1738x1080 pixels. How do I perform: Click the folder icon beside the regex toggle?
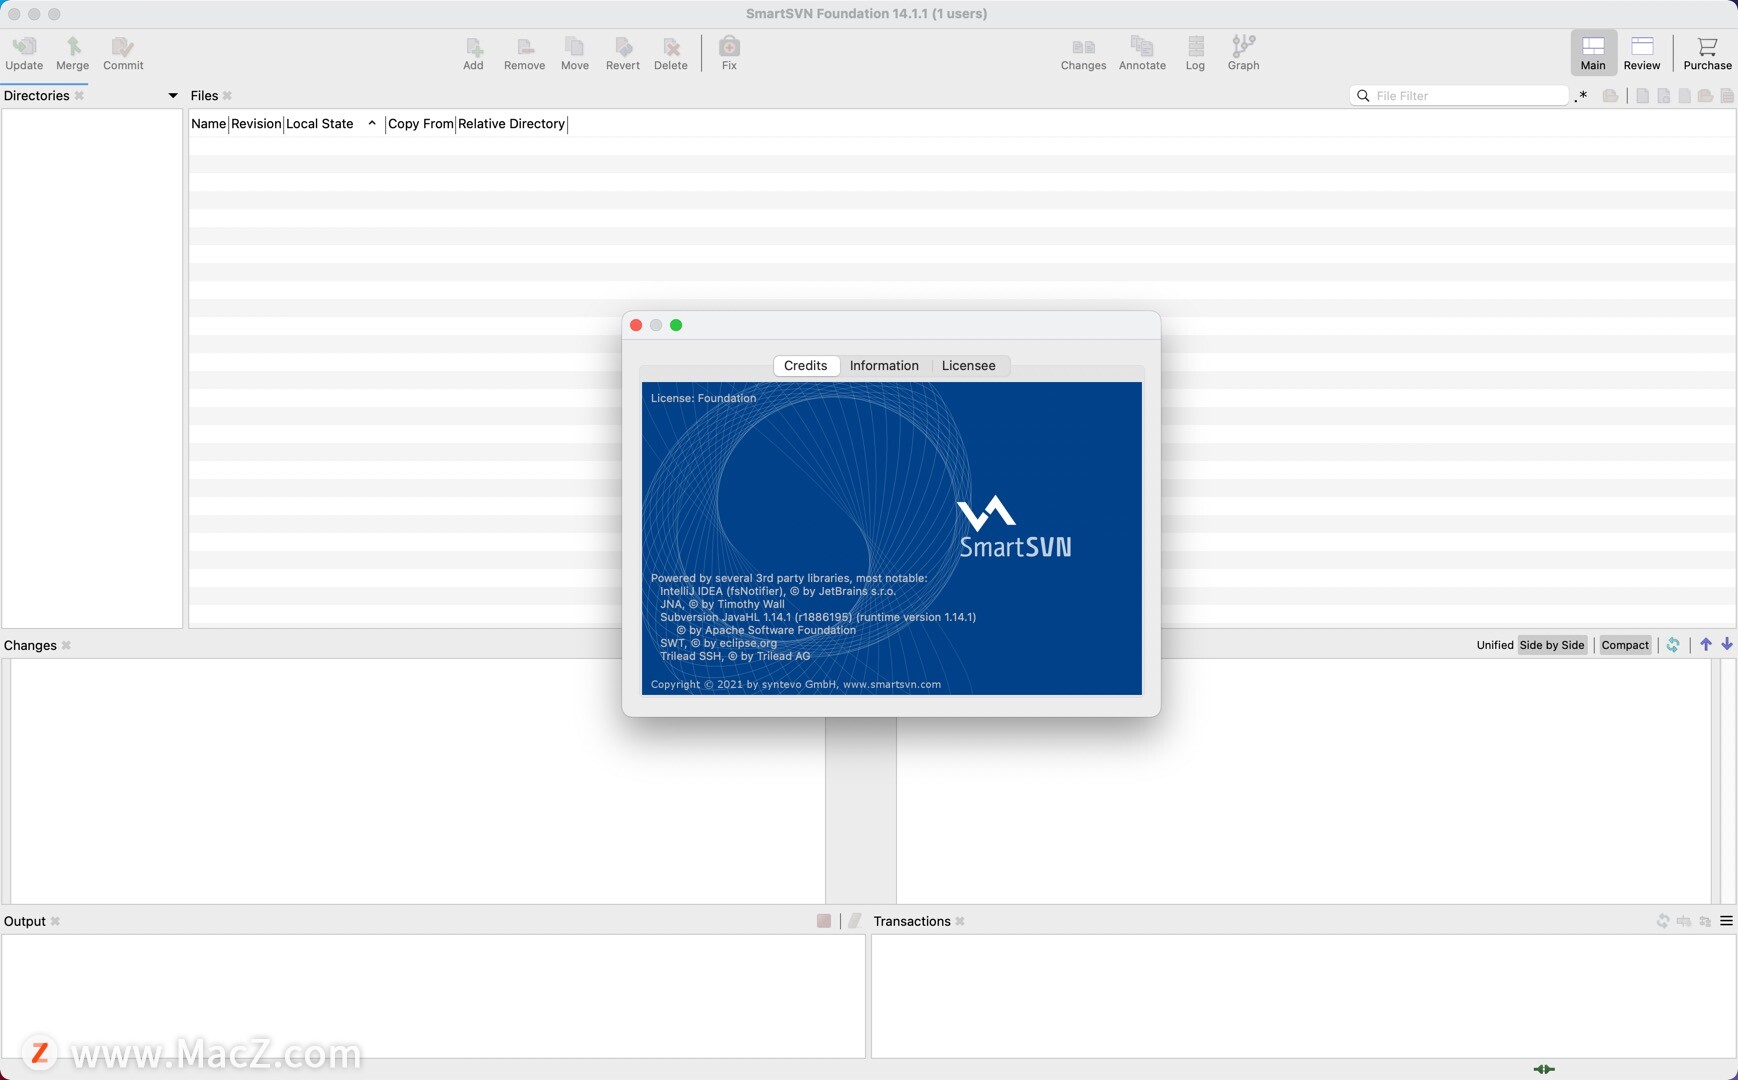1610,96
